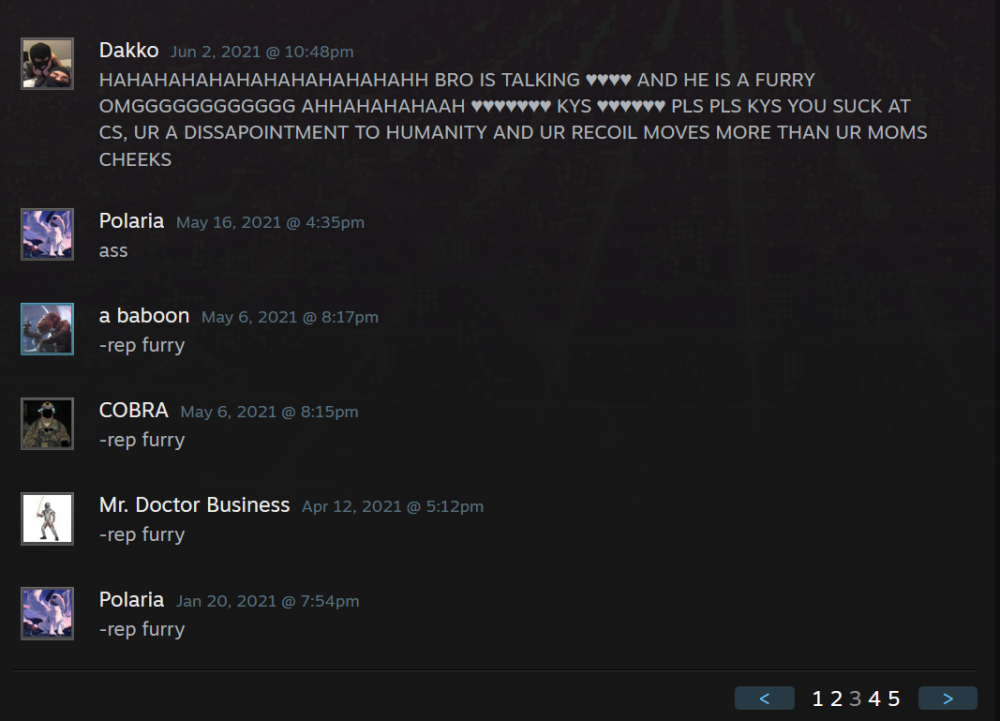
Task: Click Polaria username on the Jan 20 comment
Action: tap(131, 600)
